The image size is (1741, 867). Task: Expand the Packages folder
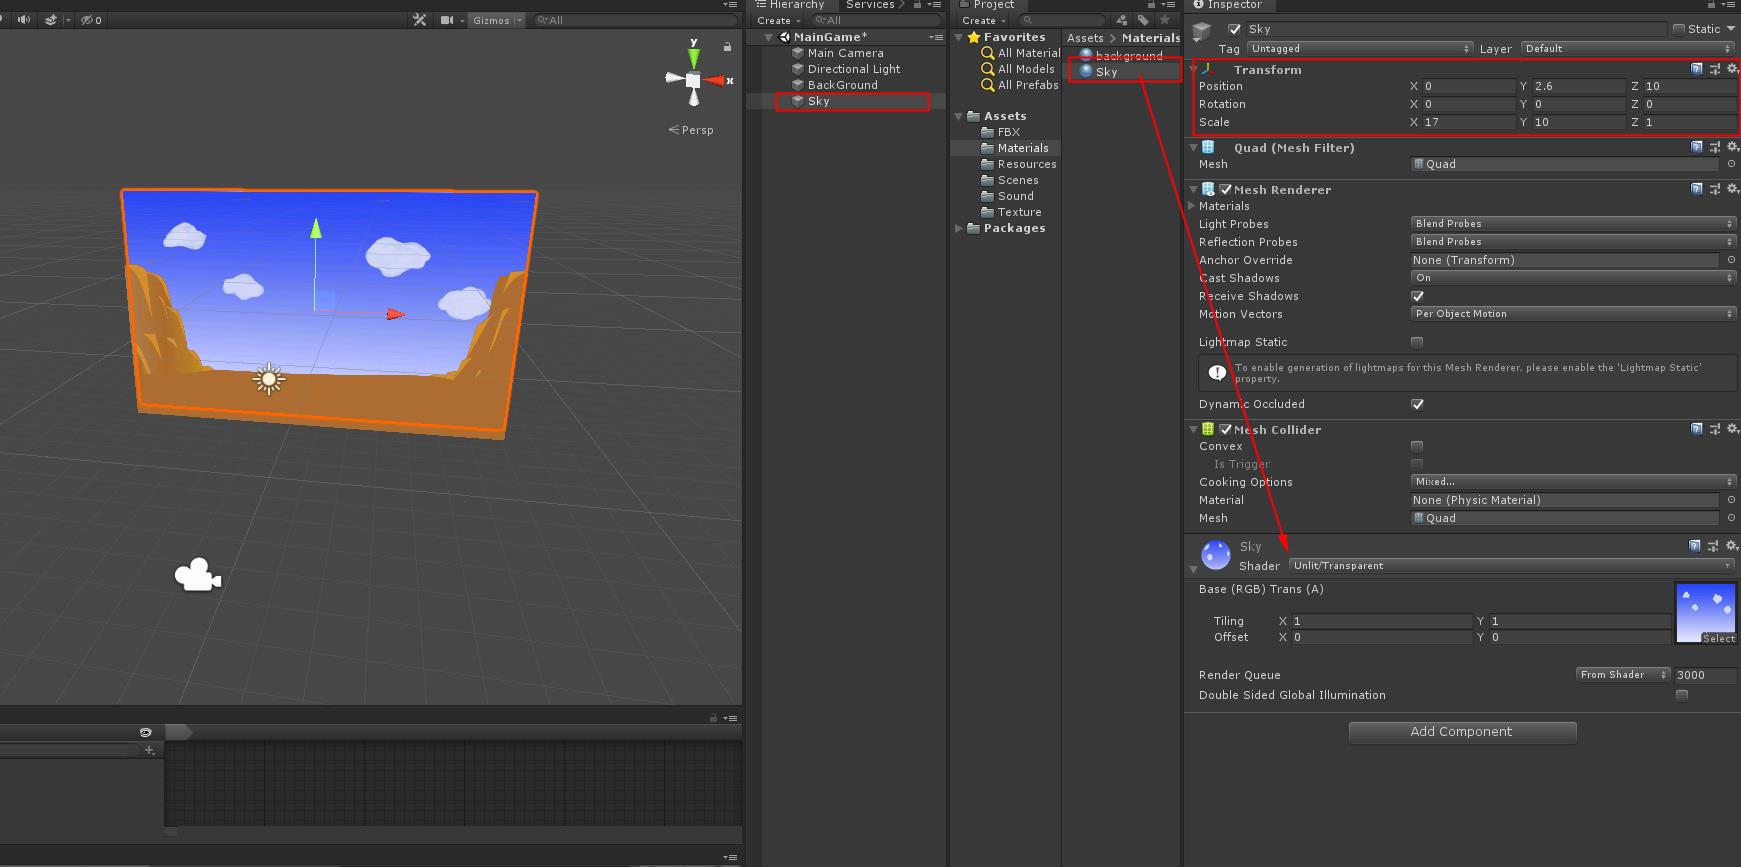(x=959, y=228)
